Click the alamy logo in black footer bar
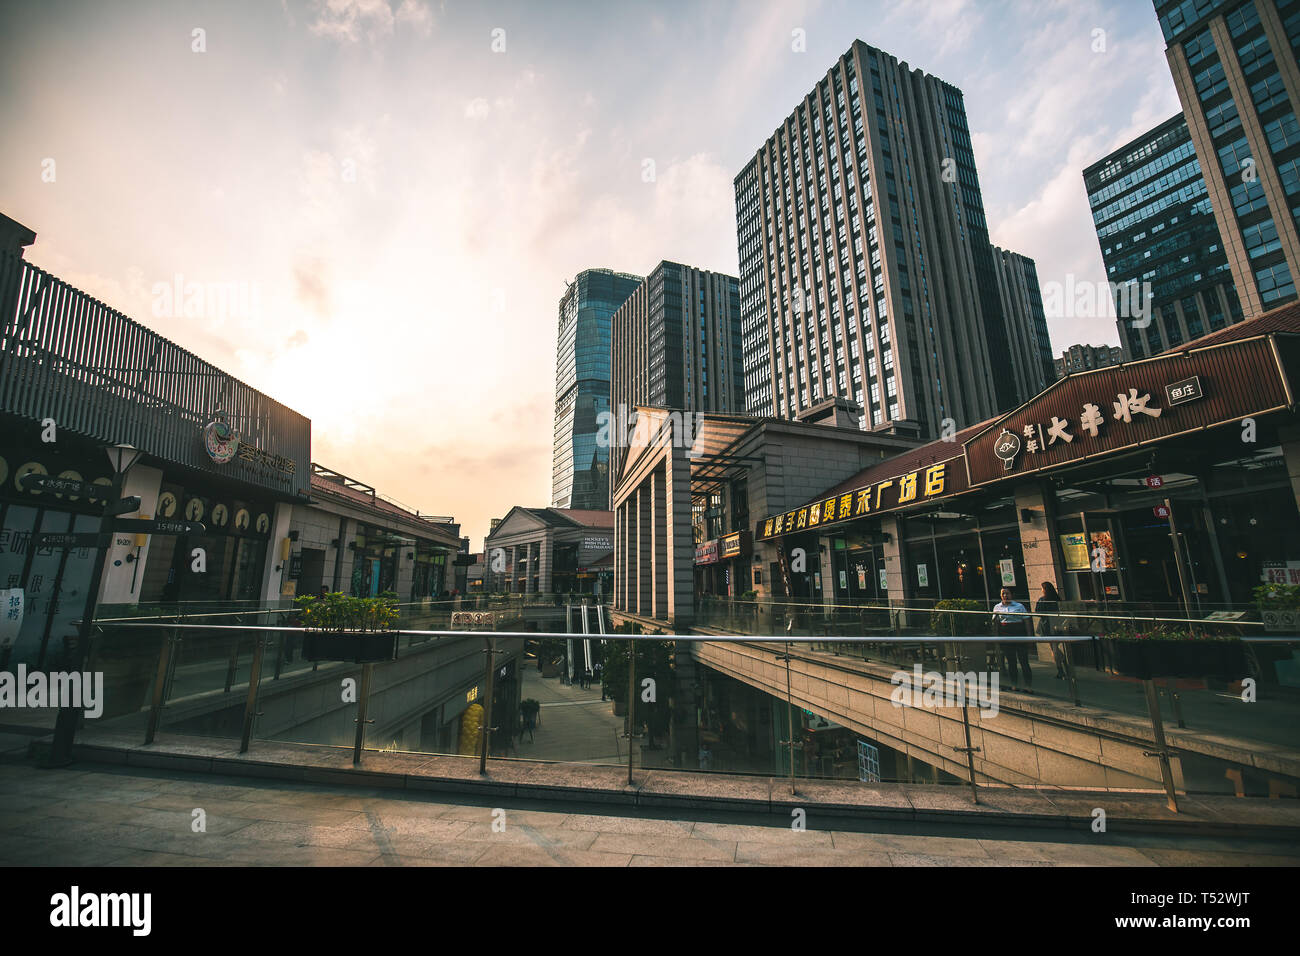The image size is (1300, 956). 101,910
